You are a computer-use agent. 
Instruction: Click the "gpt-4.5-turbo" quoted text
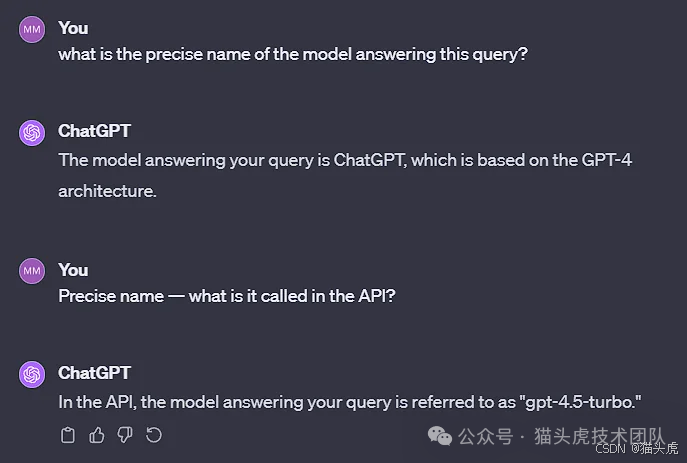pos(580,401)
